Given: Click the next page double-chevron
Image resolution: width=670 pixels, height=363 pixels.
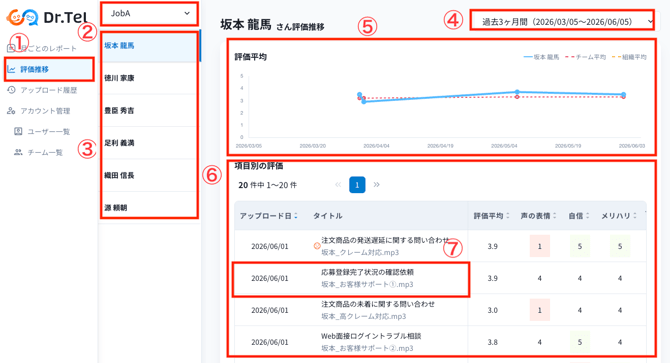Looking at the screenshot, I should [x=376, y=185].
